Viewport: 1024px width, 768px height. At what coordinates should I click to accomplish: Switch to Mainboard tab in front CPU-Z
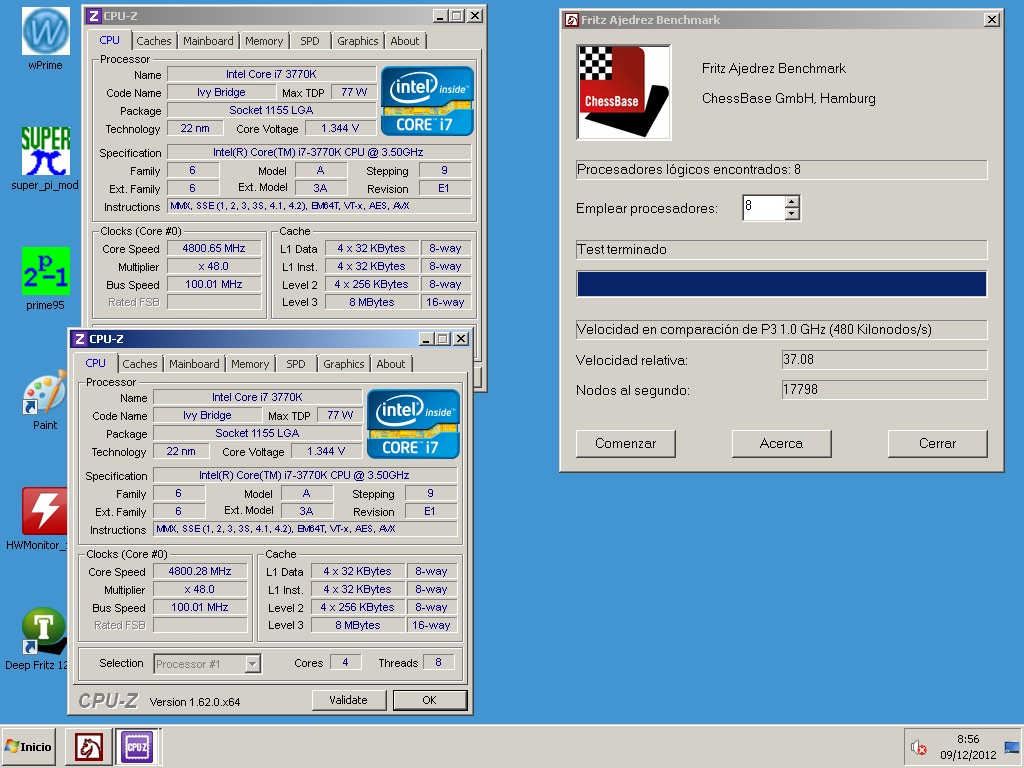pos(195,364)
